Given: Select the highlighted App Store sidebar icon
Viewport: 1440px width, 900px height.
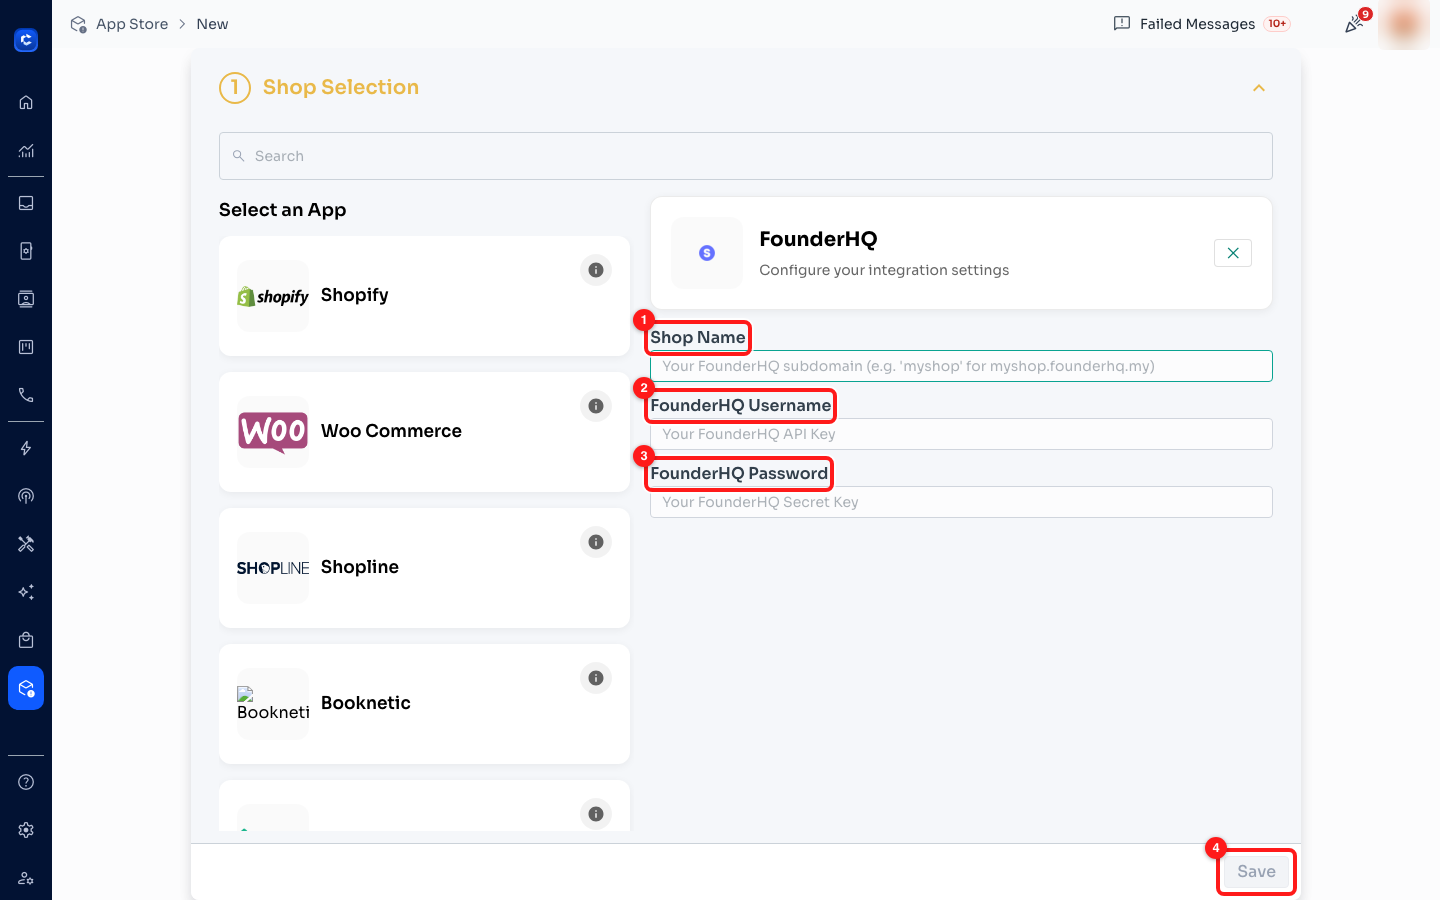Looking at the screenshot, I should pos(26,688).
